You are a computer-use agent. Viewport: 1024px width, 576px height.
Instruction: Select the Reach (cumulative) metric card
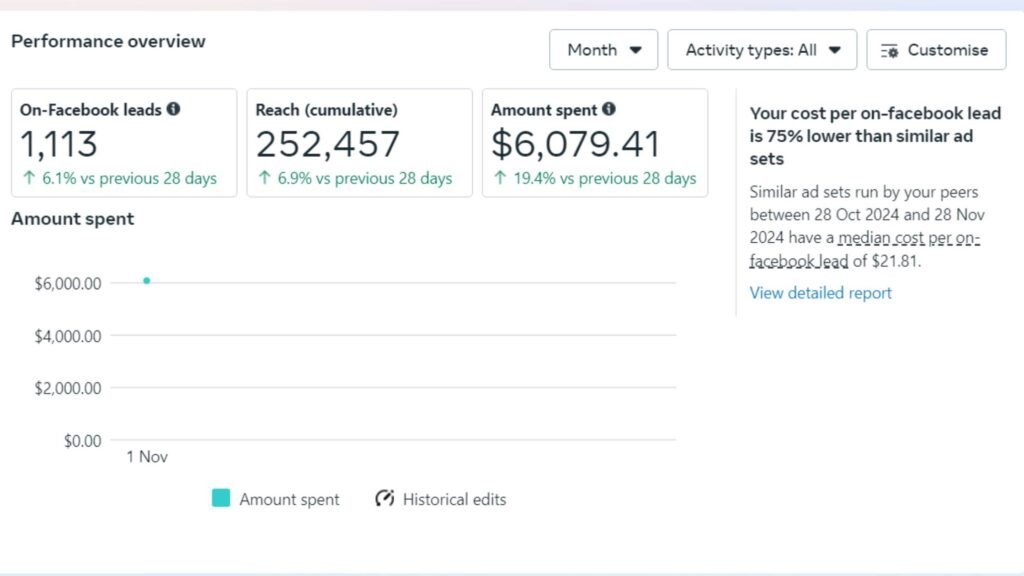click(x=359, y=143)
